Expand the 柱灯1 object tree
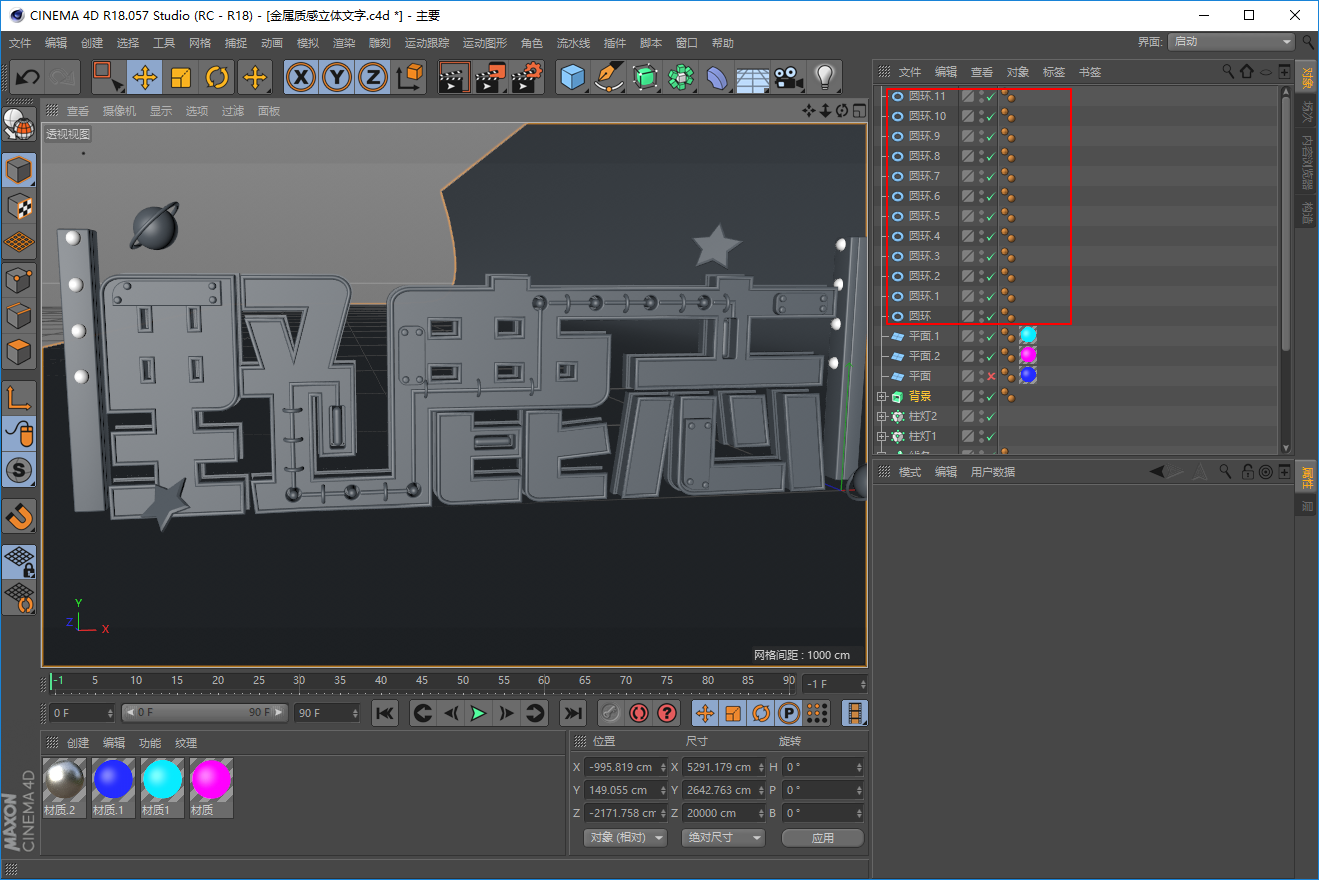Screen dimensions: 1319x880 point(881,437)
